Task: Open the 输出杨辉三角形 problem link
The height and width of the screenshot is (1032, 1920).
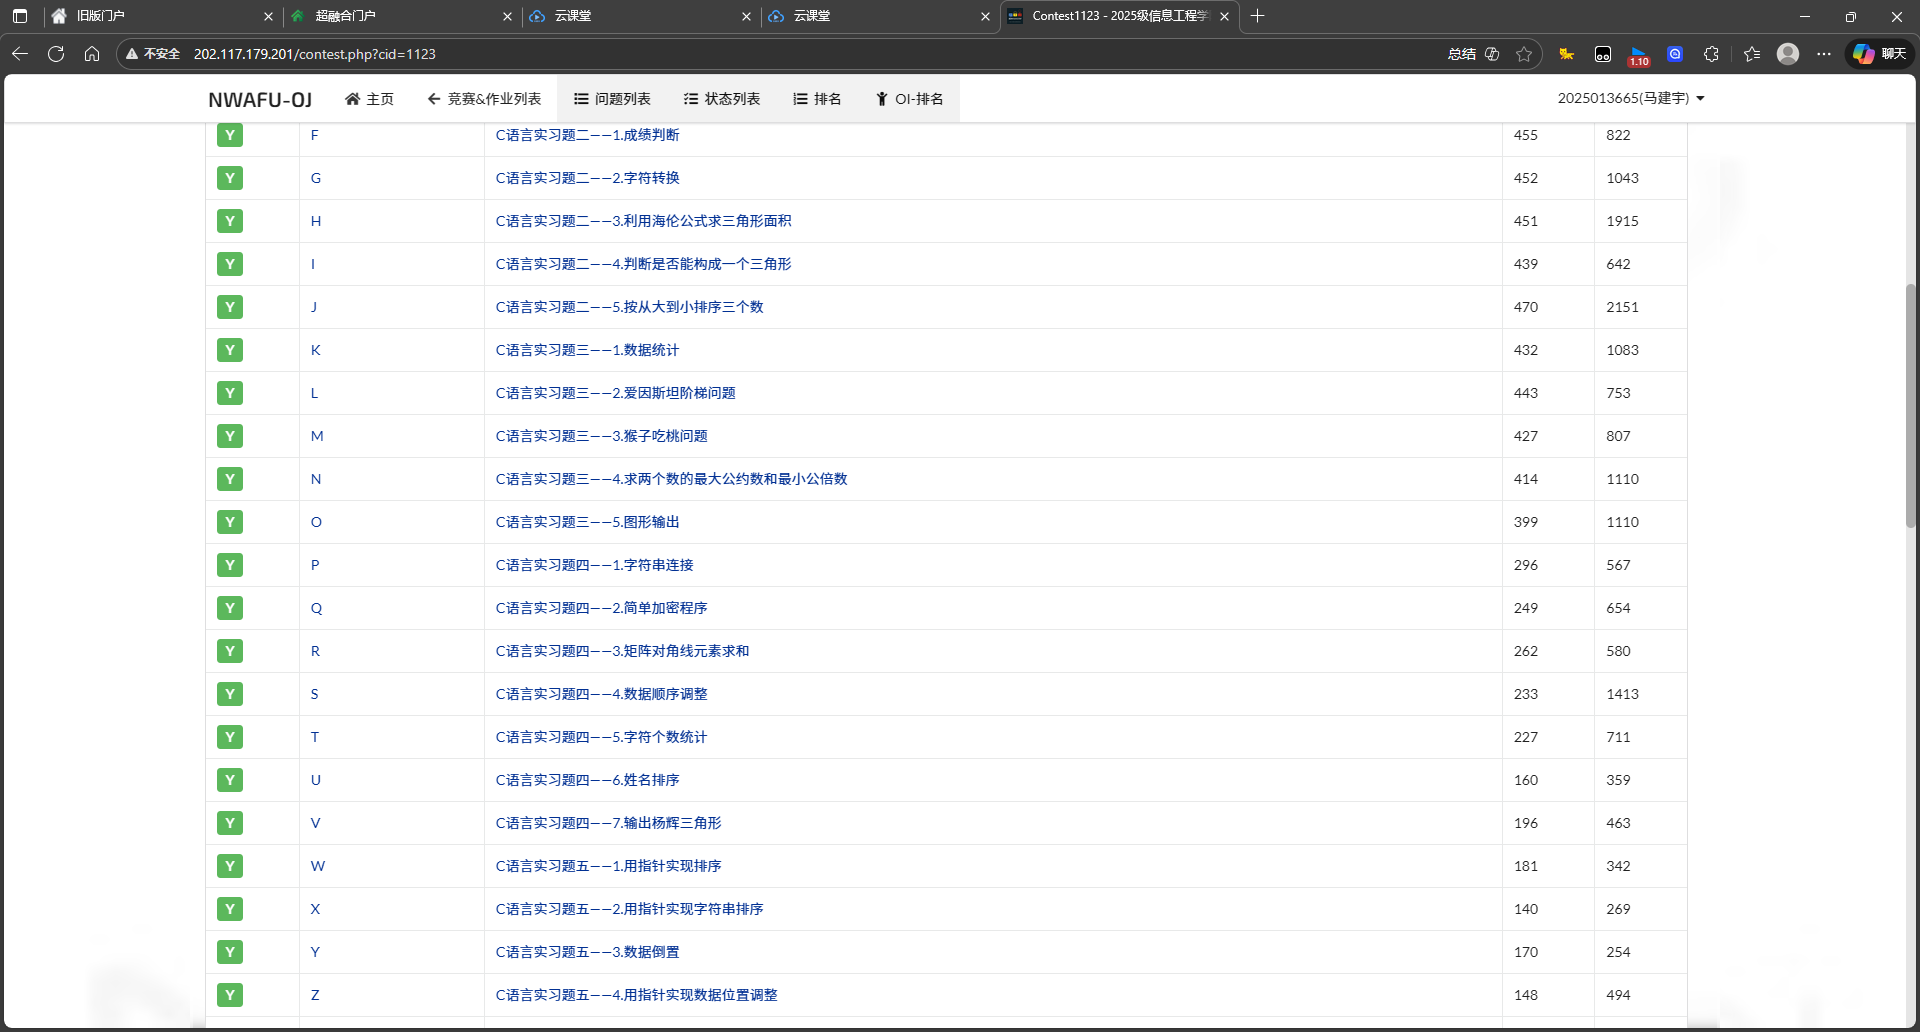Action: click(608, 823)
